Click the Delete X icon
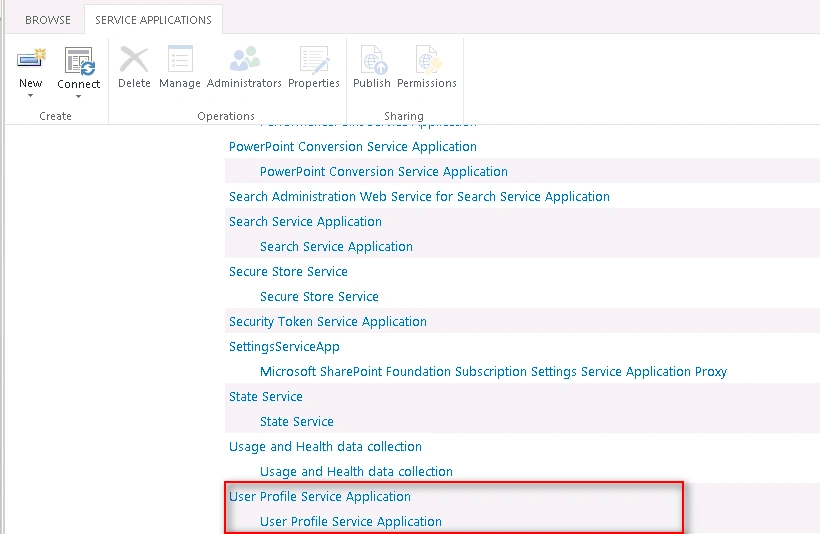The height and width of the screenshot is (534, 820). (x=134, y=59)
